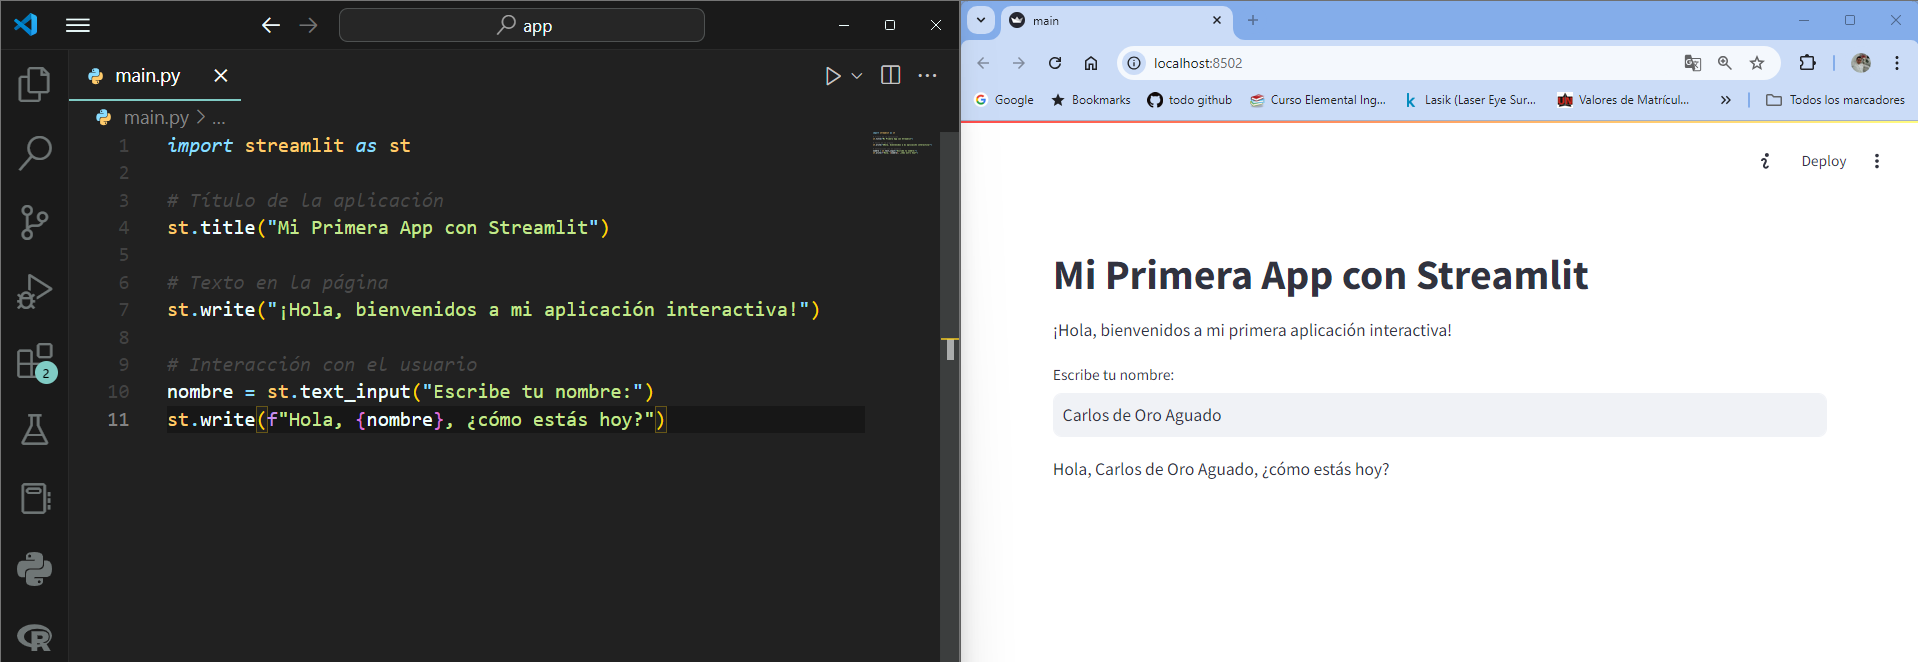
Task: Split the editor to the right
Action: [890, 75]
